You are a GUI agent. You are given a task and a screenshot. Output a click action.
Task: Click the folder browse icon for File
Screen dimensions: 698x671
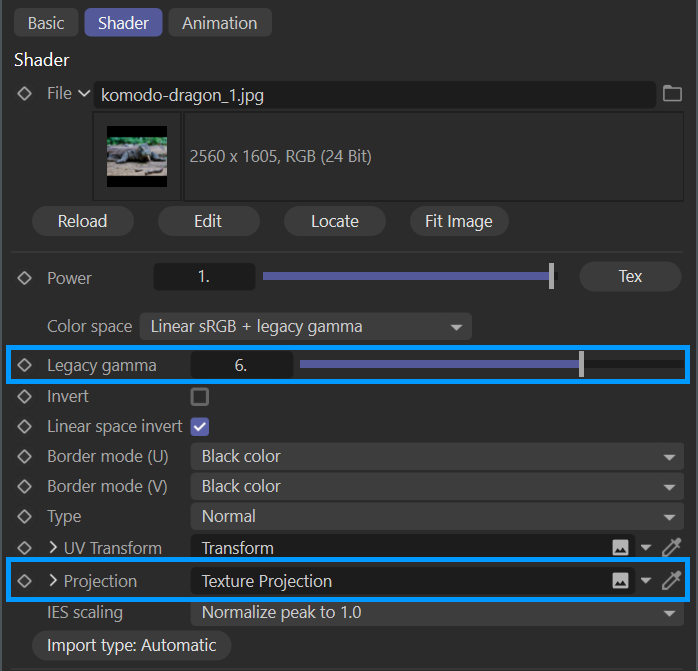672,94
